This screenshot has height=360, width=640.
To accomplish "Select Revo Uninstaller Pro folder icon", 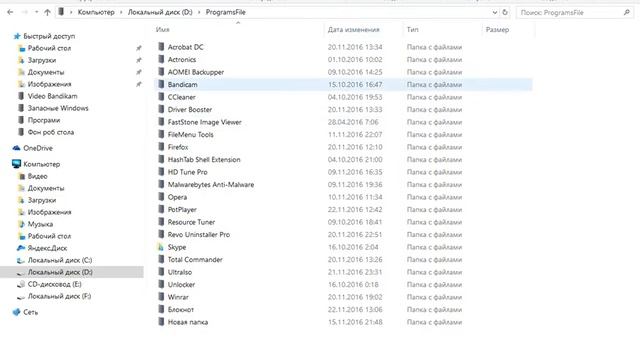I will (x=161, y=234).
